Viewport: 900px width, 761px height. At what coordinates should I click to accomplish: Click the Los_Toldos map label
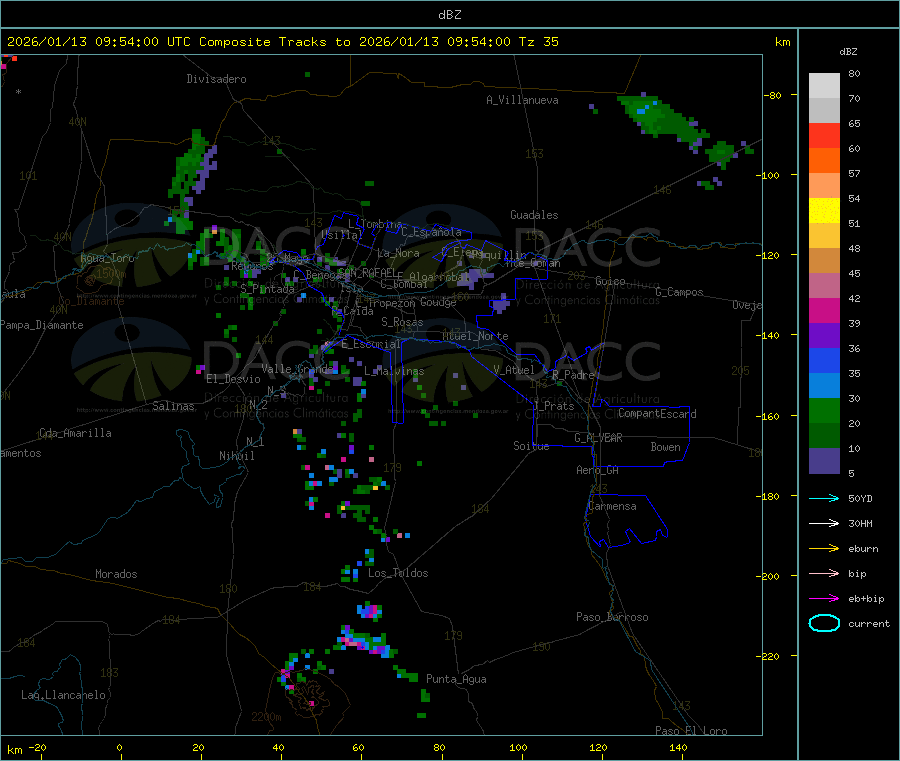point(398,573)
